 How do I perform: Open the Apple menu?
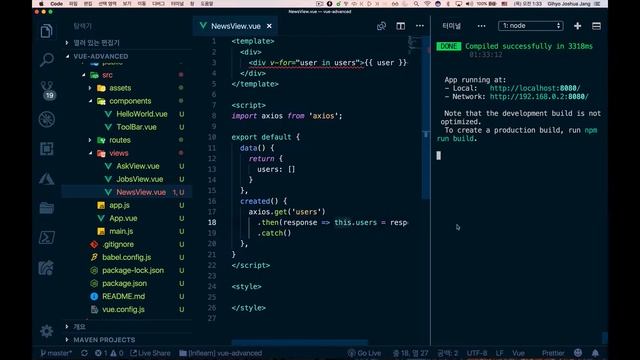[x=41, y=4]
